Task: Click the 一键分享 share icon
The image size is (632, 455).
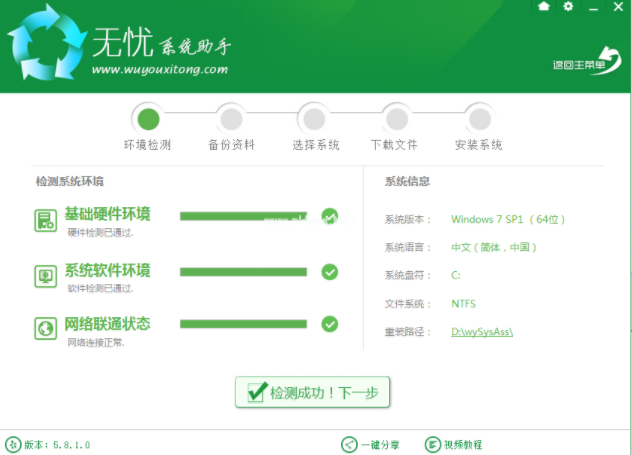Action: point(349,445)
